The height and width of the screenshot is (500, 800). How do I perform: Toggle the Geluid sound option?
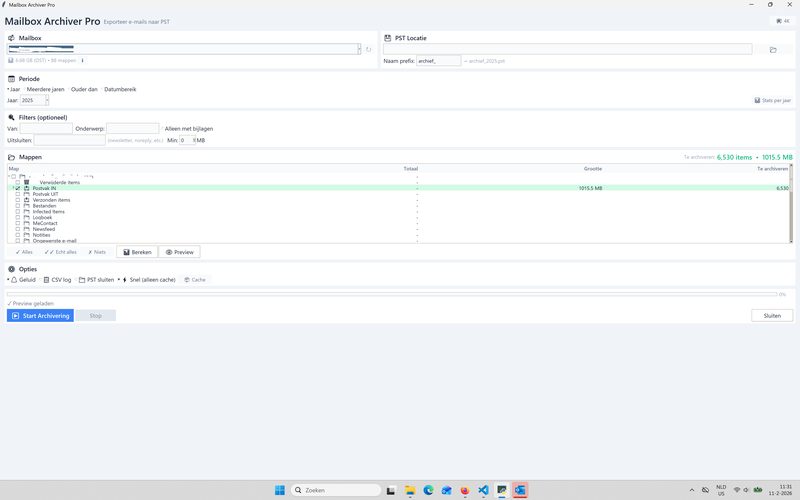tap(22, 280)
